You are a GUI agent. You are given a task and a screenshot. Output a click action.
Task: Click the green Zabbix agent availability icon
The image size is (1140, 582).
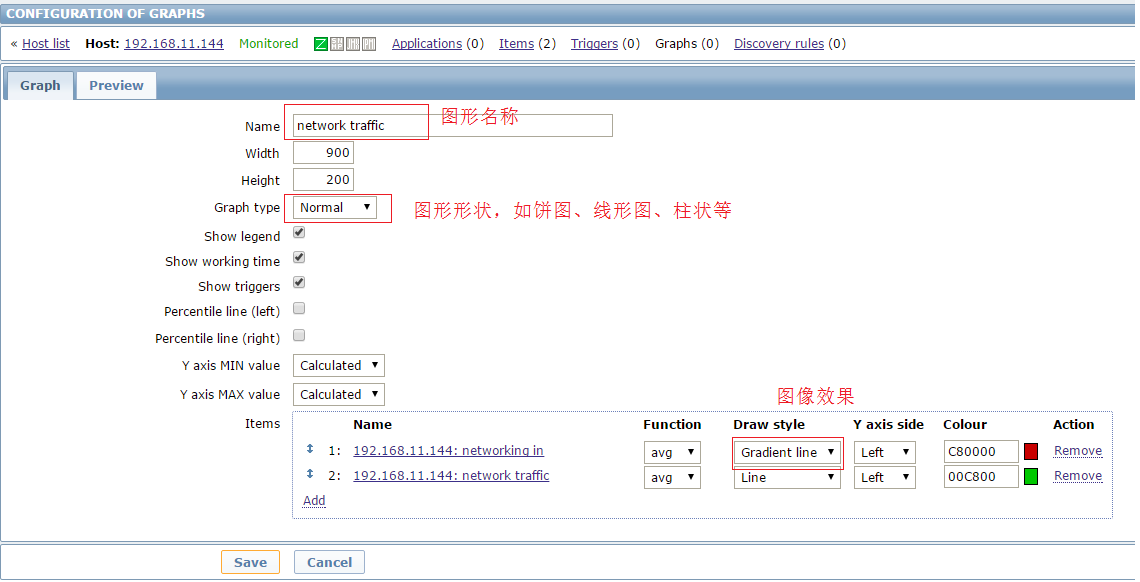(x=321, y=44)
